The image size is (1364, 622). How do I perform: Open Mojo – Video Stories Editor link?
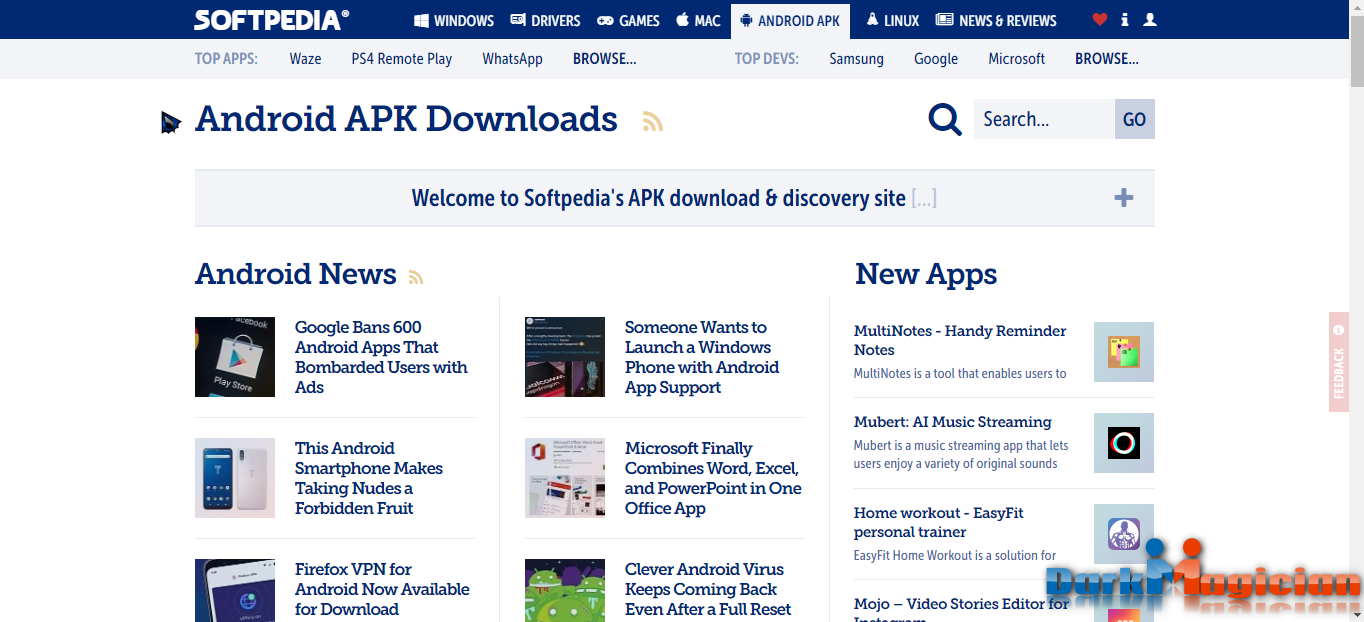coord(961,609)
